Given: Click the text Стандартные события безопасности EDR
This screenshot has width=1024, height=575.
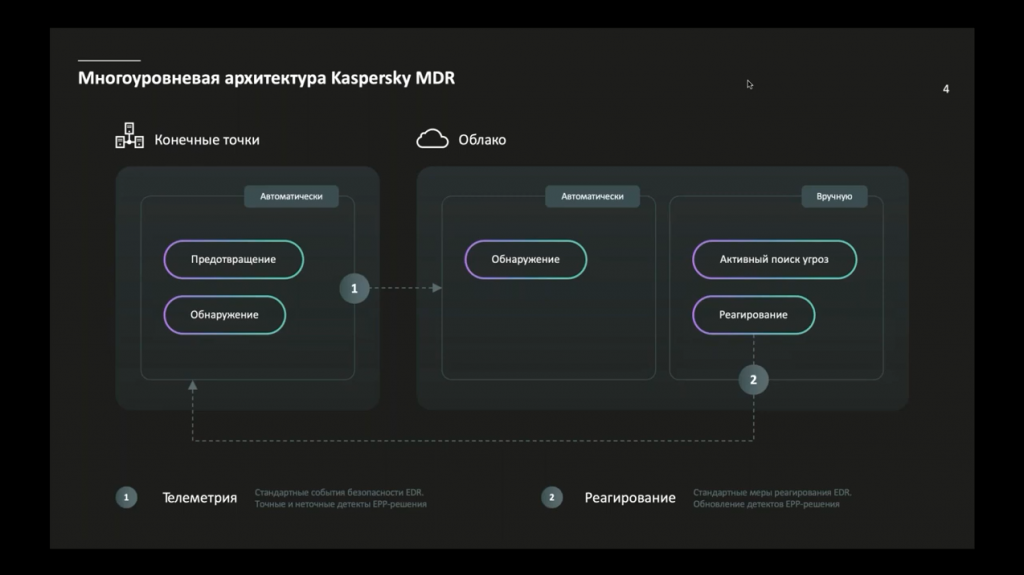Looking at the screenshot, I should (x=339, y=492).
